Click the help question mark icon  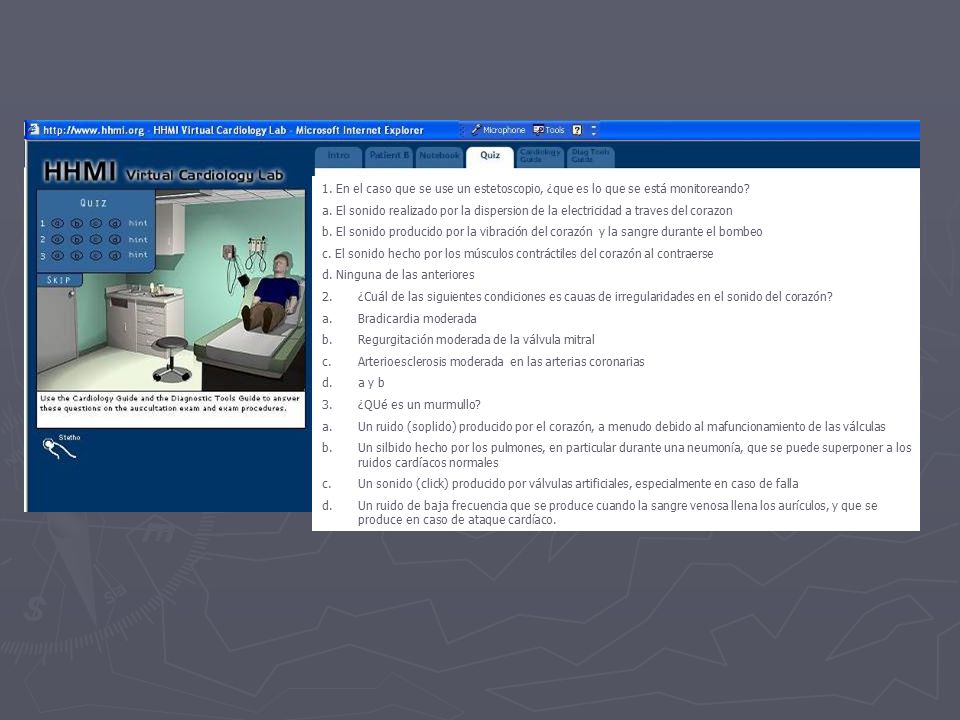pyautogui.click(x=577, y=130)
